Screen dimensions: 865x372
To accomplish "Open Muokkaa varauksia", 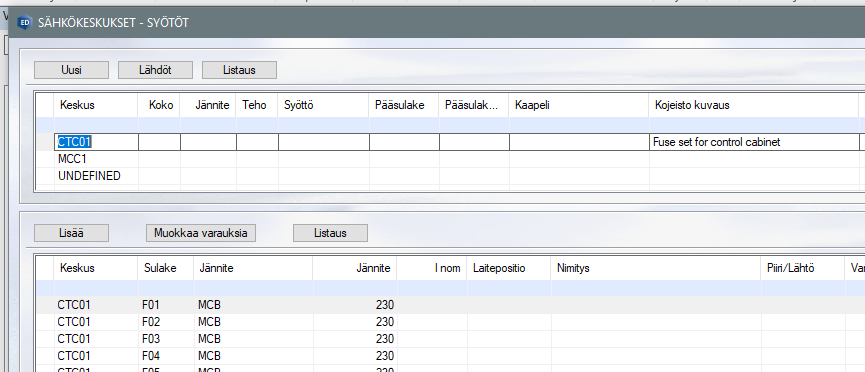I will (x=201, y=233).
